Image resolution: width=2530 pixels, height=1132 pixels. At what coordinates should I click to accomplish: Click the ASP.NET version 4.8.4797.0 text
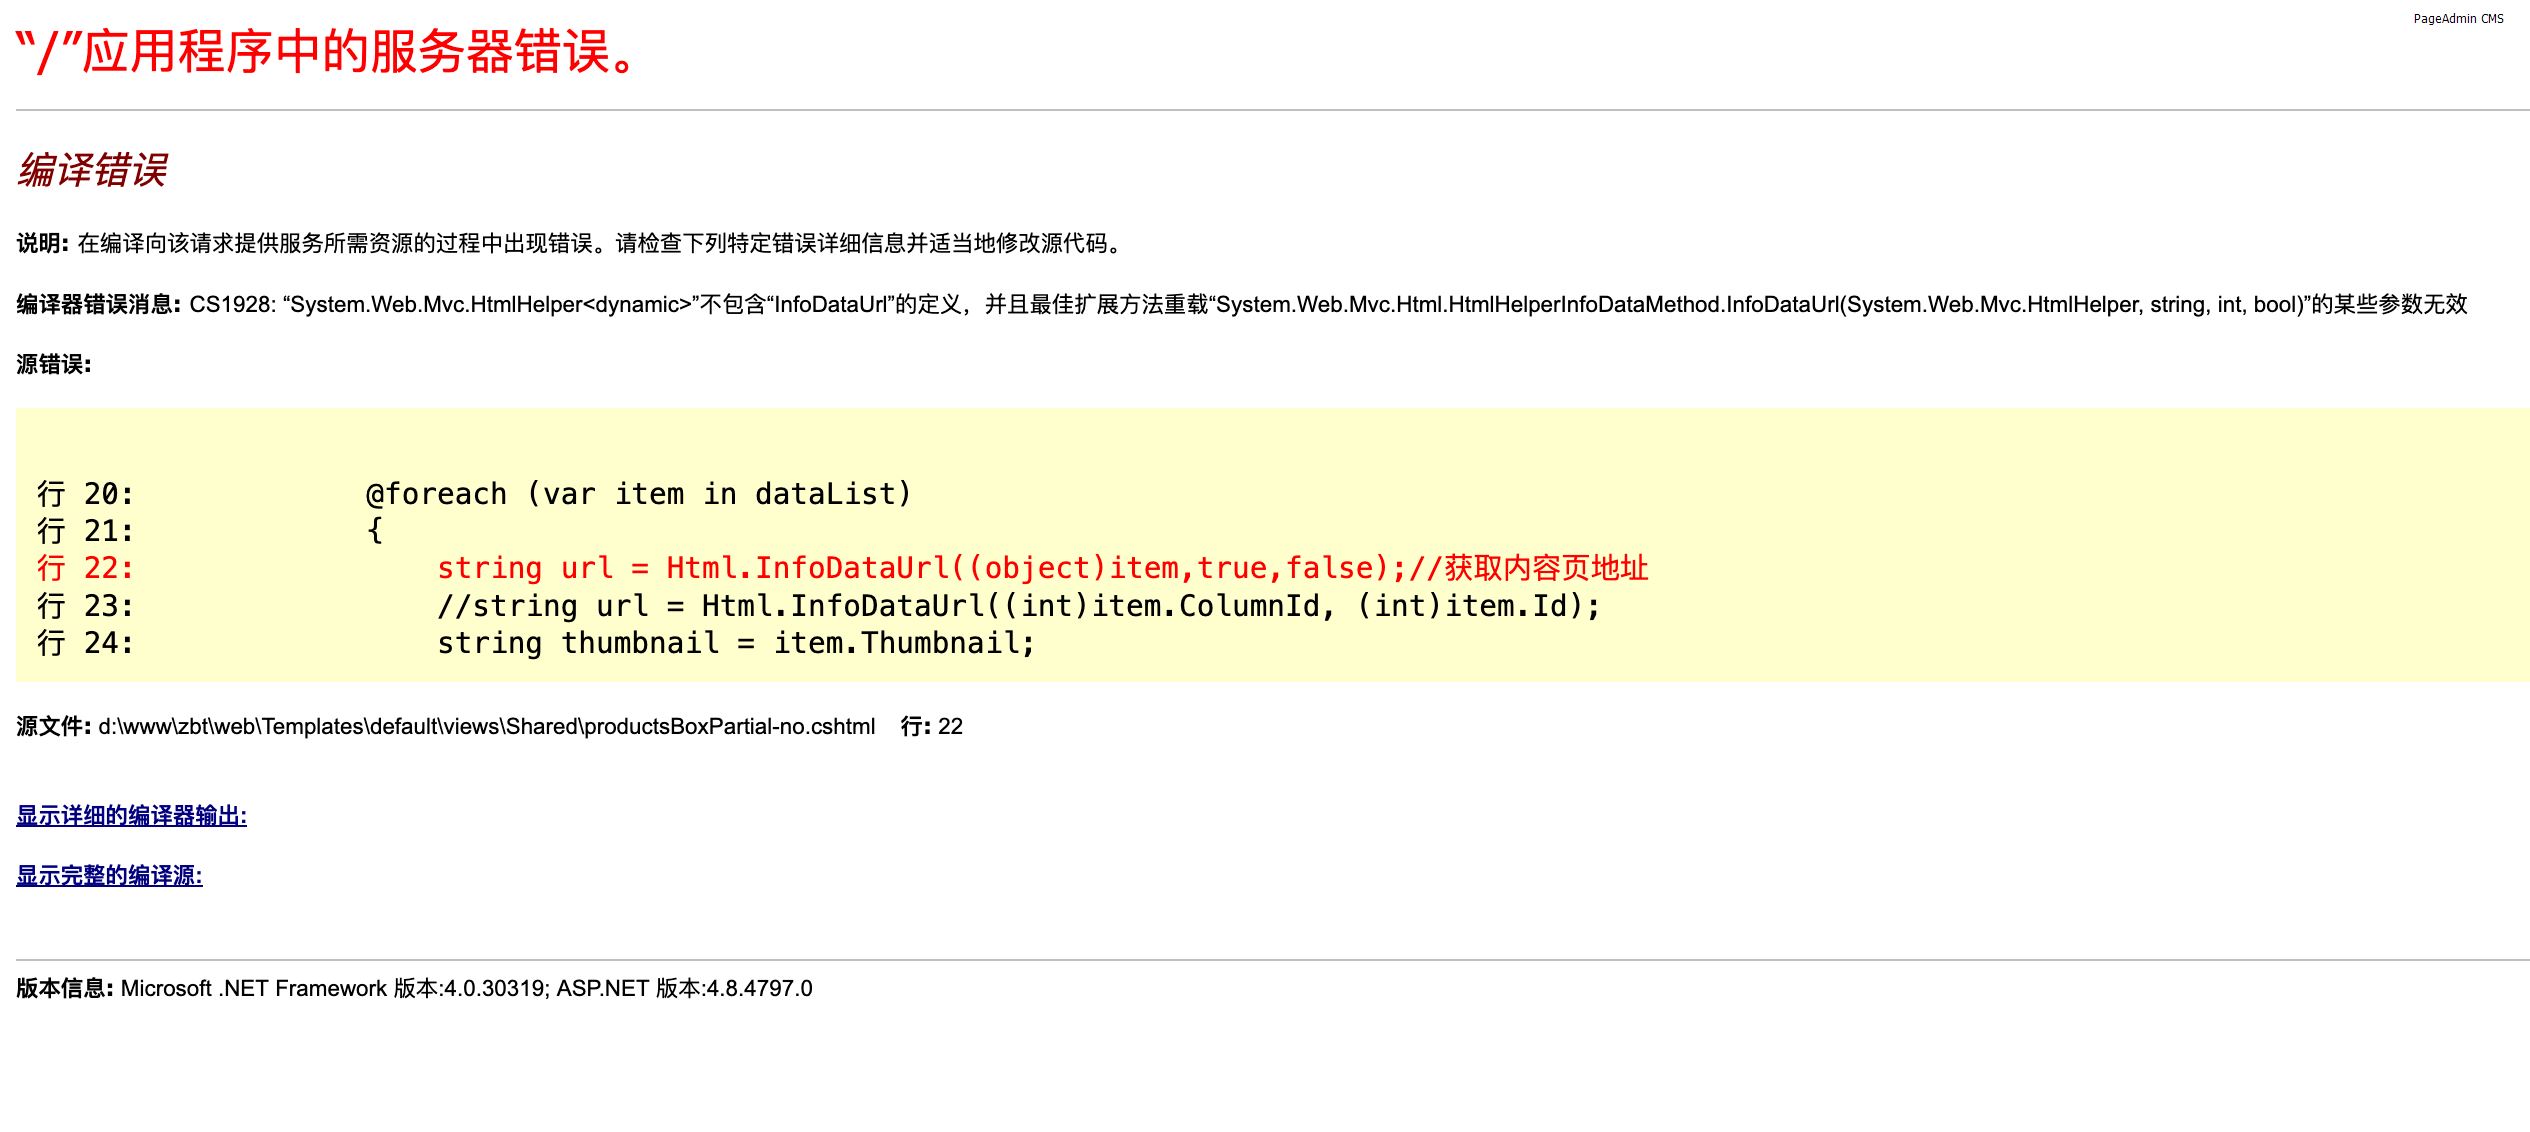pyautogui.click(x=684, y=989)
